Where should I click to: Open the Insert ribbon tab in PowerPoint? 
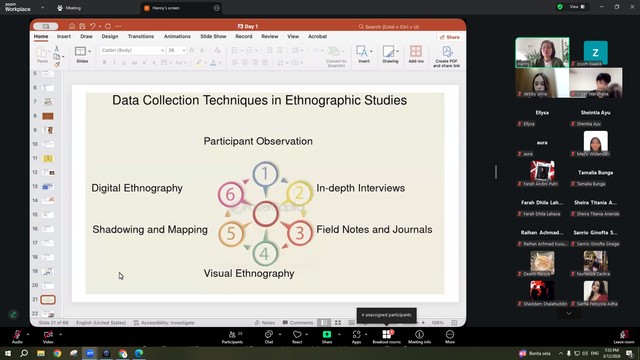click(64, 37)
